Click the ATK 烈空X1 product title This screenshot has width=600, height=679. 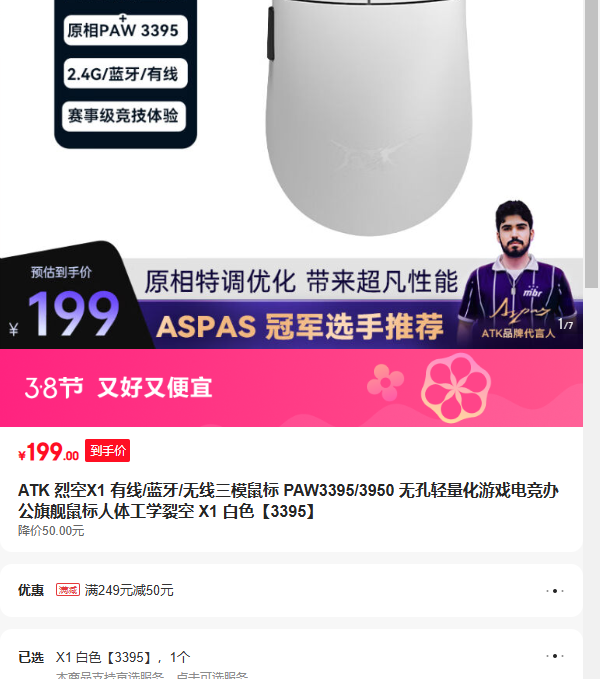pos(288,501)
